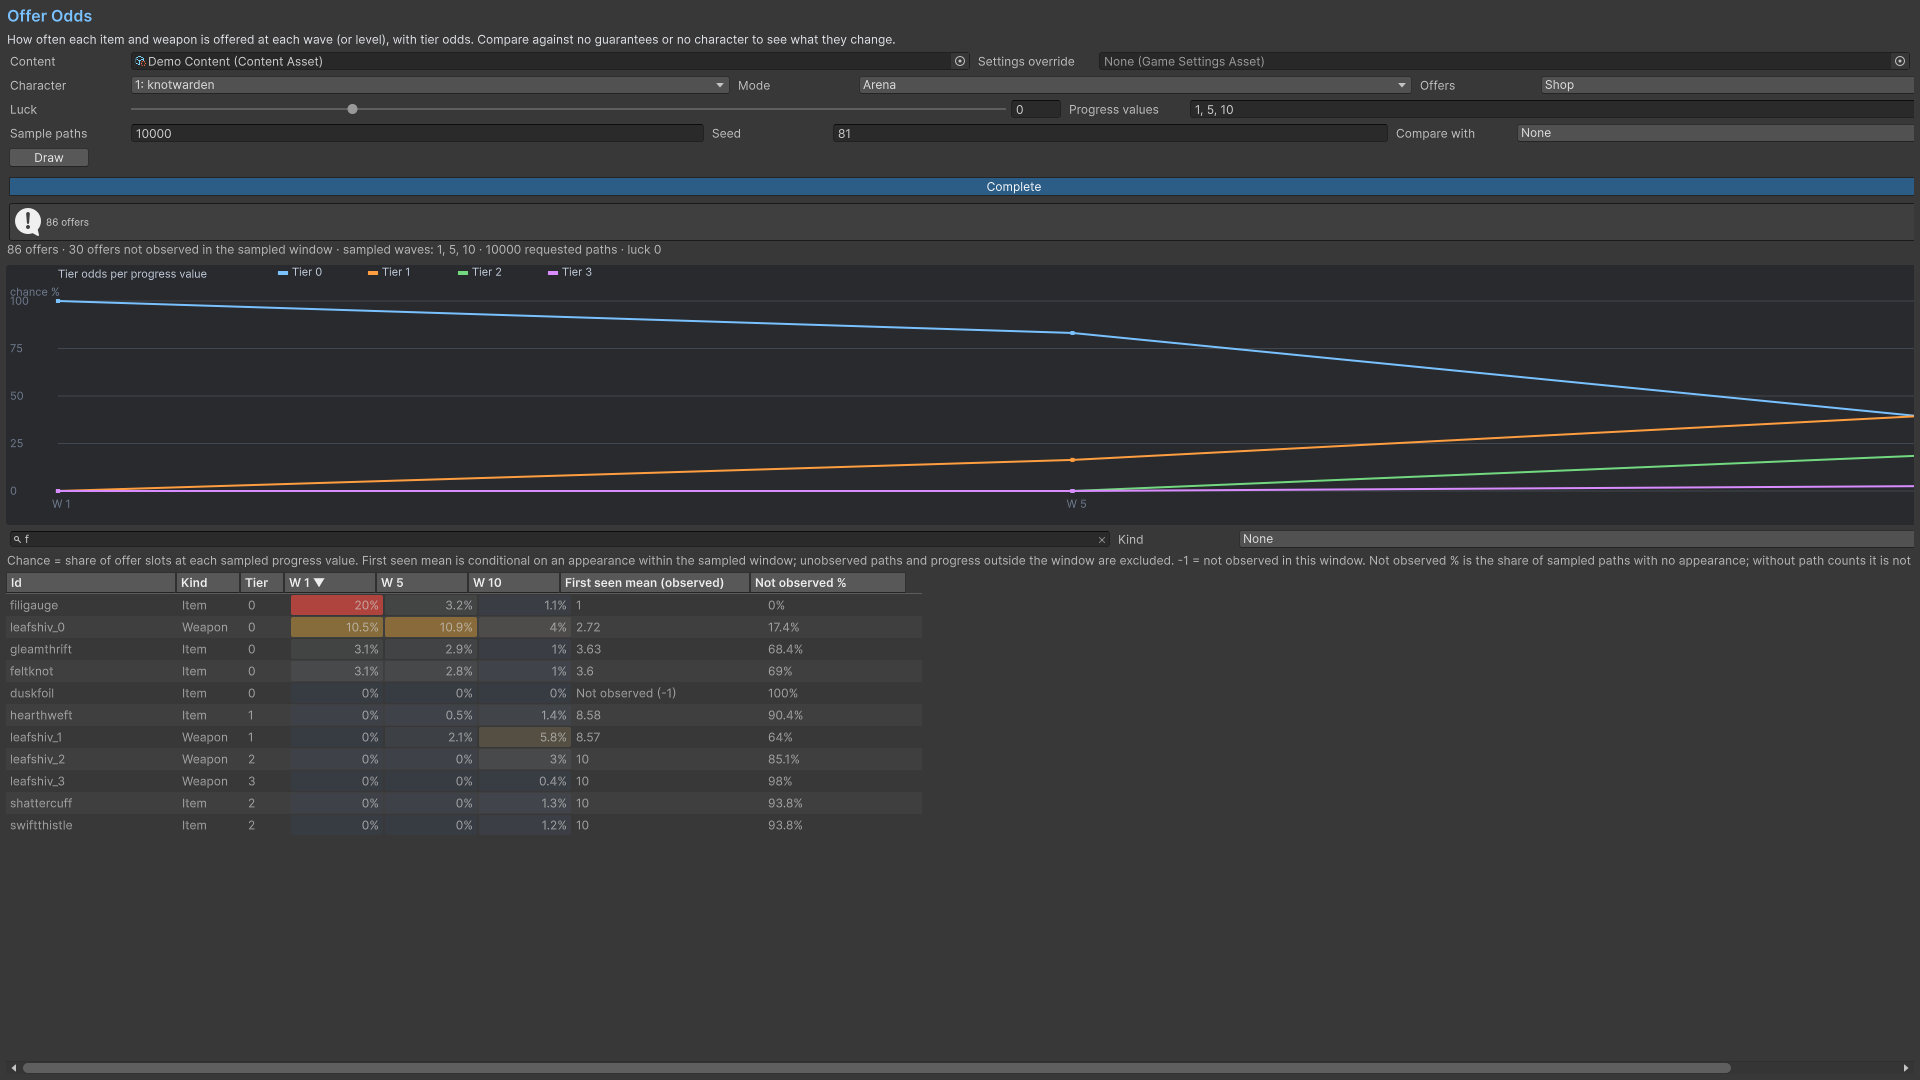
Task: Click the Complete progress bar
Action: click(961, 187)
